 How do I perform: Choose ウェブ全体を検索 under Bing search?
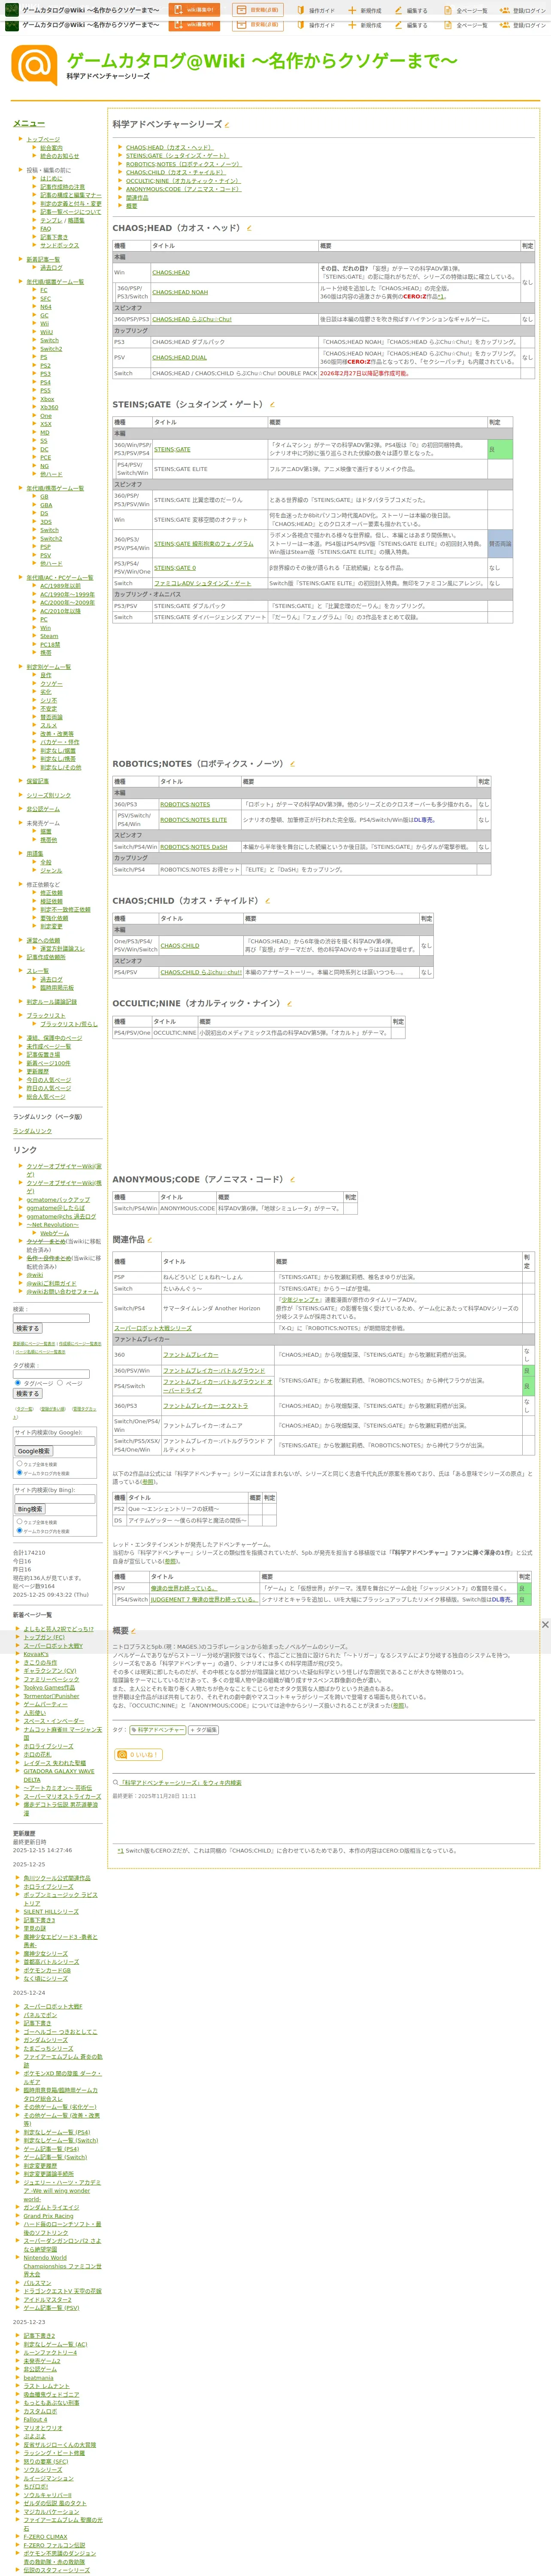point(19,1522)
